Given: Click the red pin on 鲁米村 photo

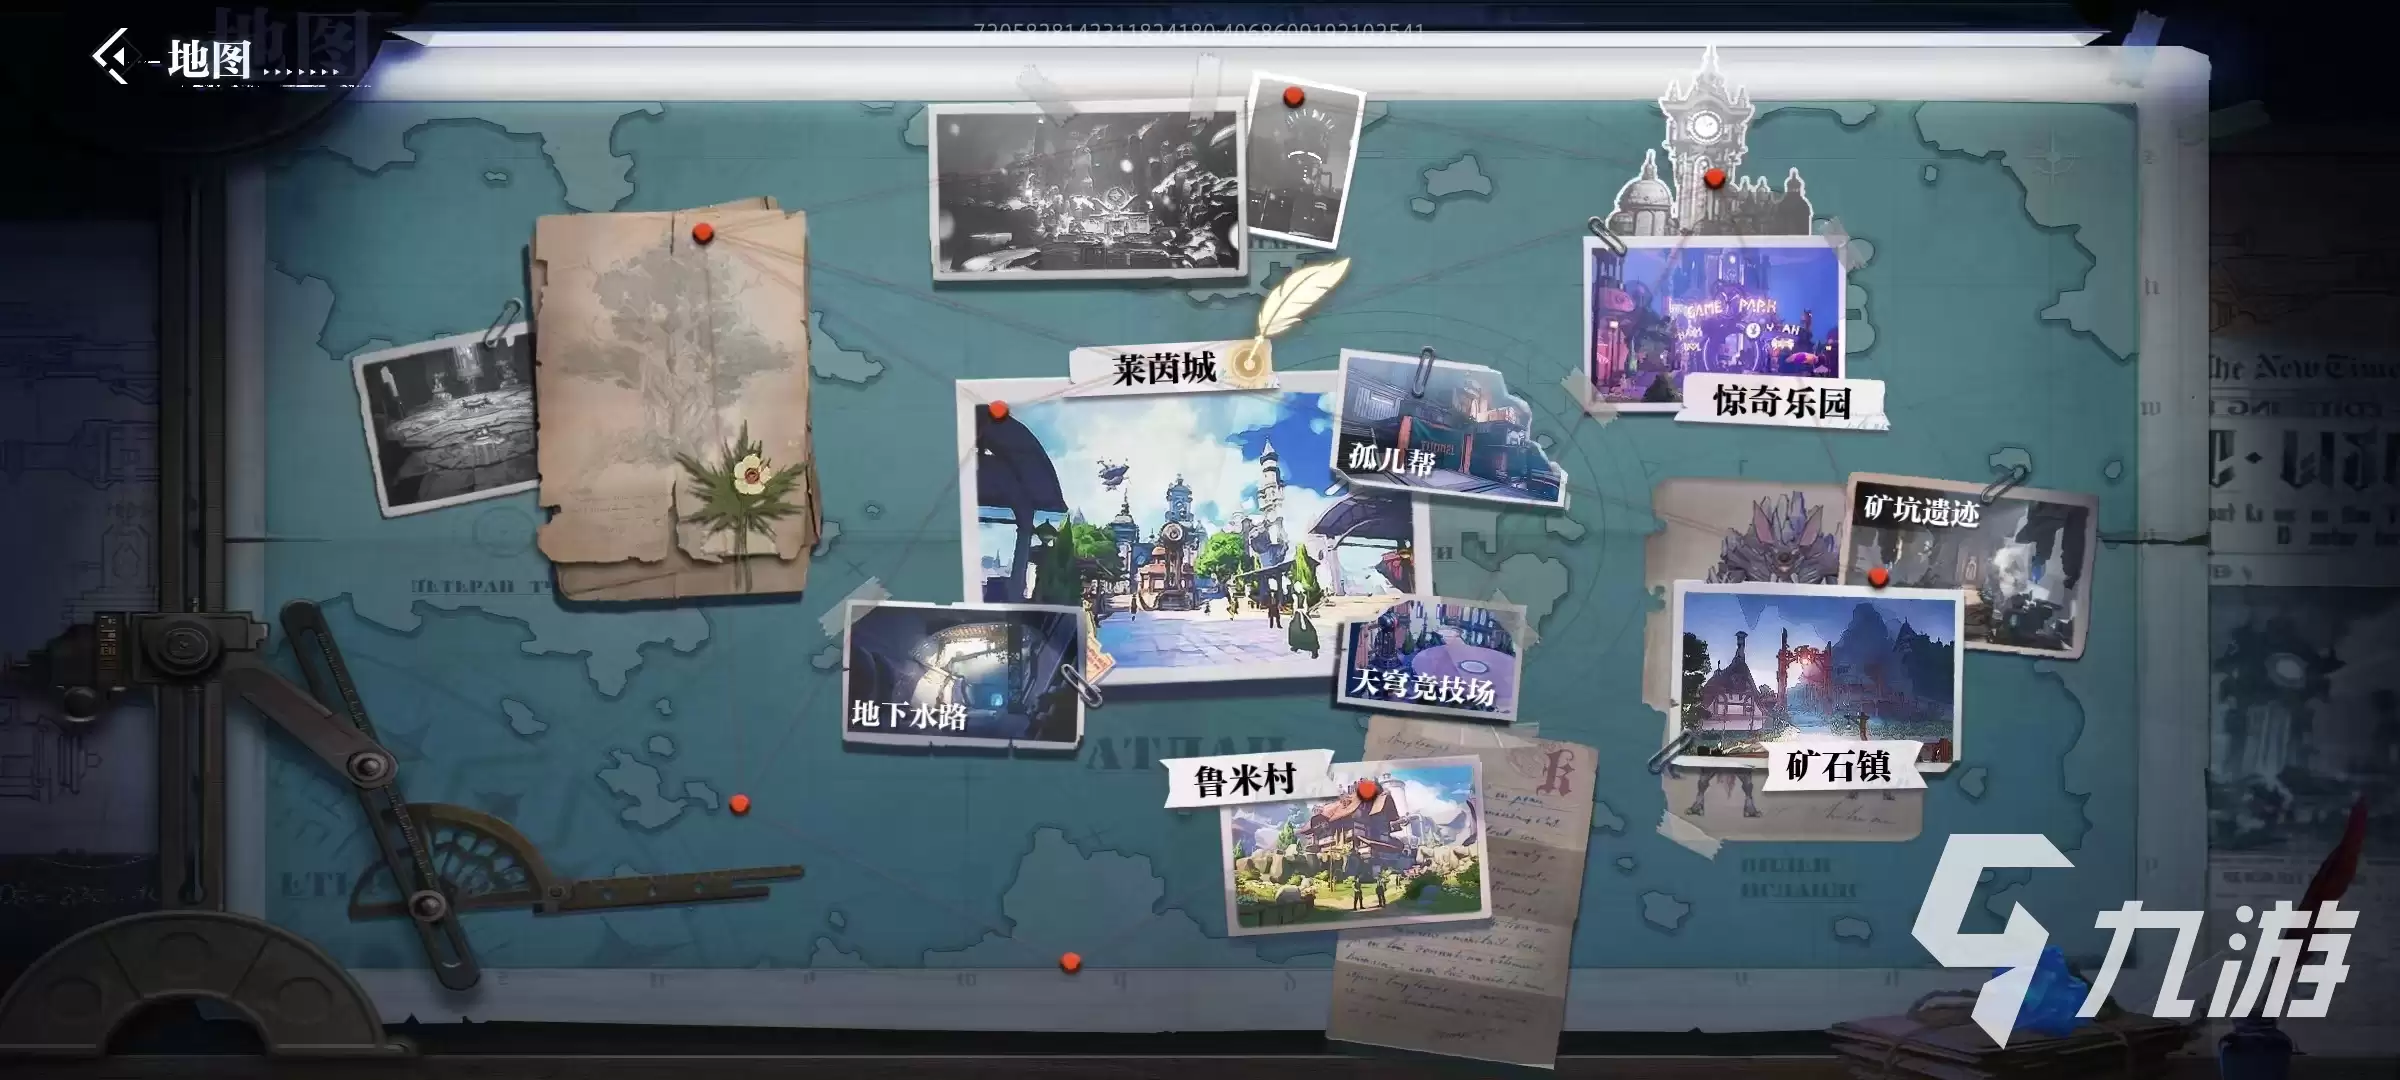Looking at the screenshot, I should tap(1367, 790).
